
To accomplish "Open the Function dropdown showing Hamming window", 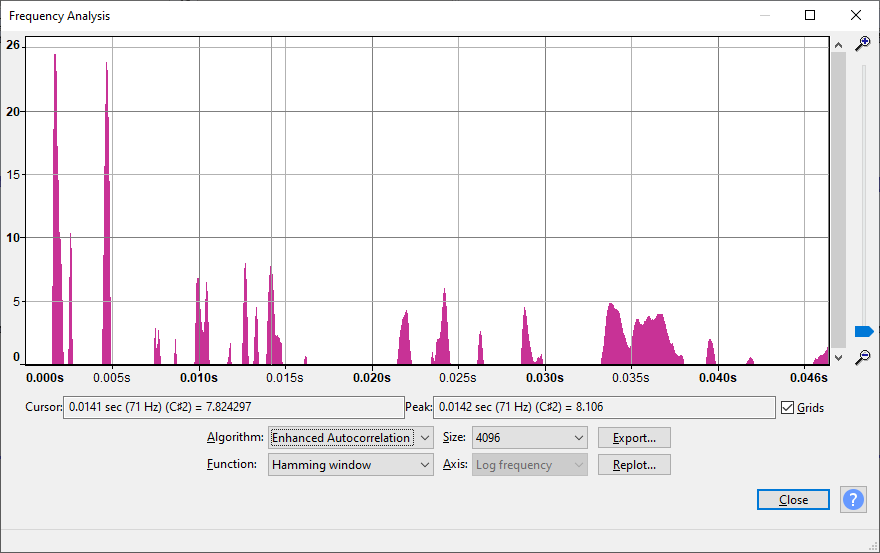I will point(350,465).
